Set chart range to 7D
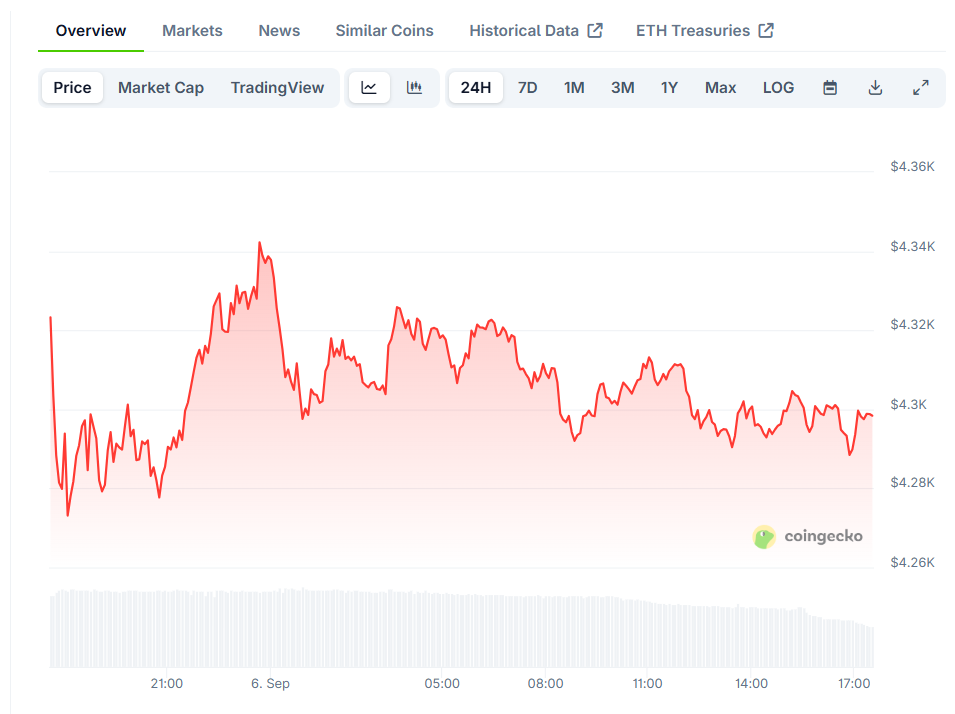The image size is (955, 714). tap(527, 88)
